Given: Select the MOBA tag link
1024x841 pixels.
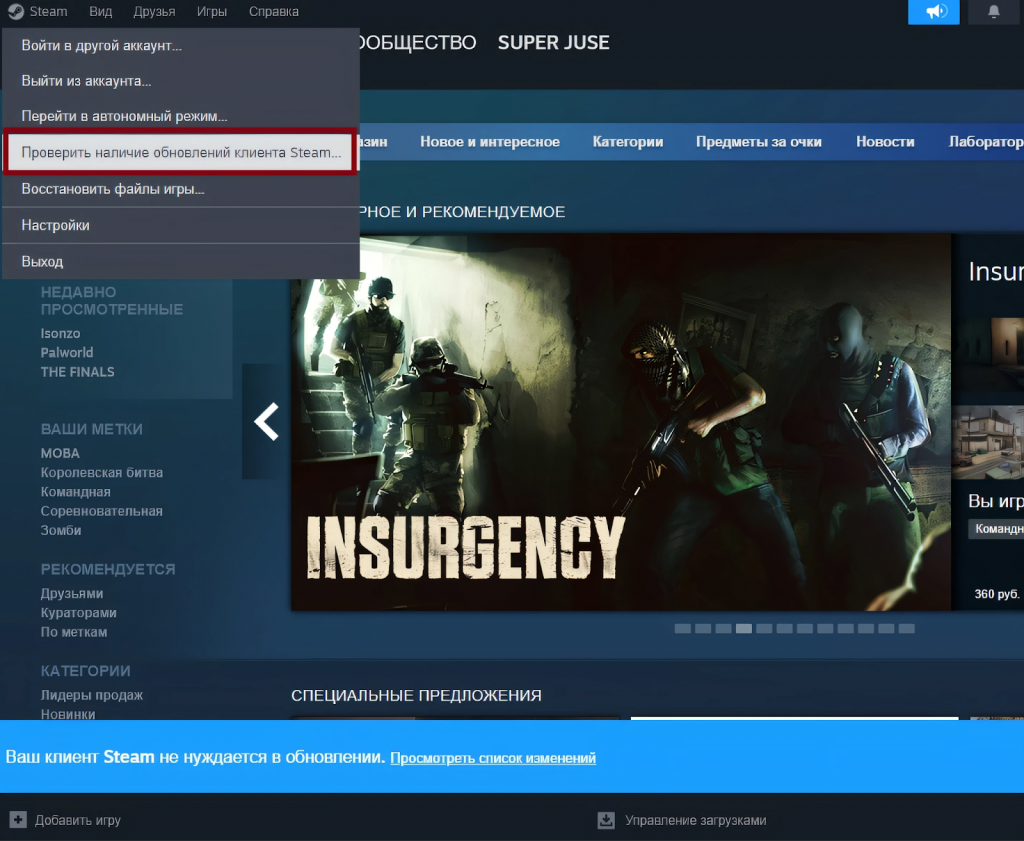Looking at the screenshot, I should point(60,453).
